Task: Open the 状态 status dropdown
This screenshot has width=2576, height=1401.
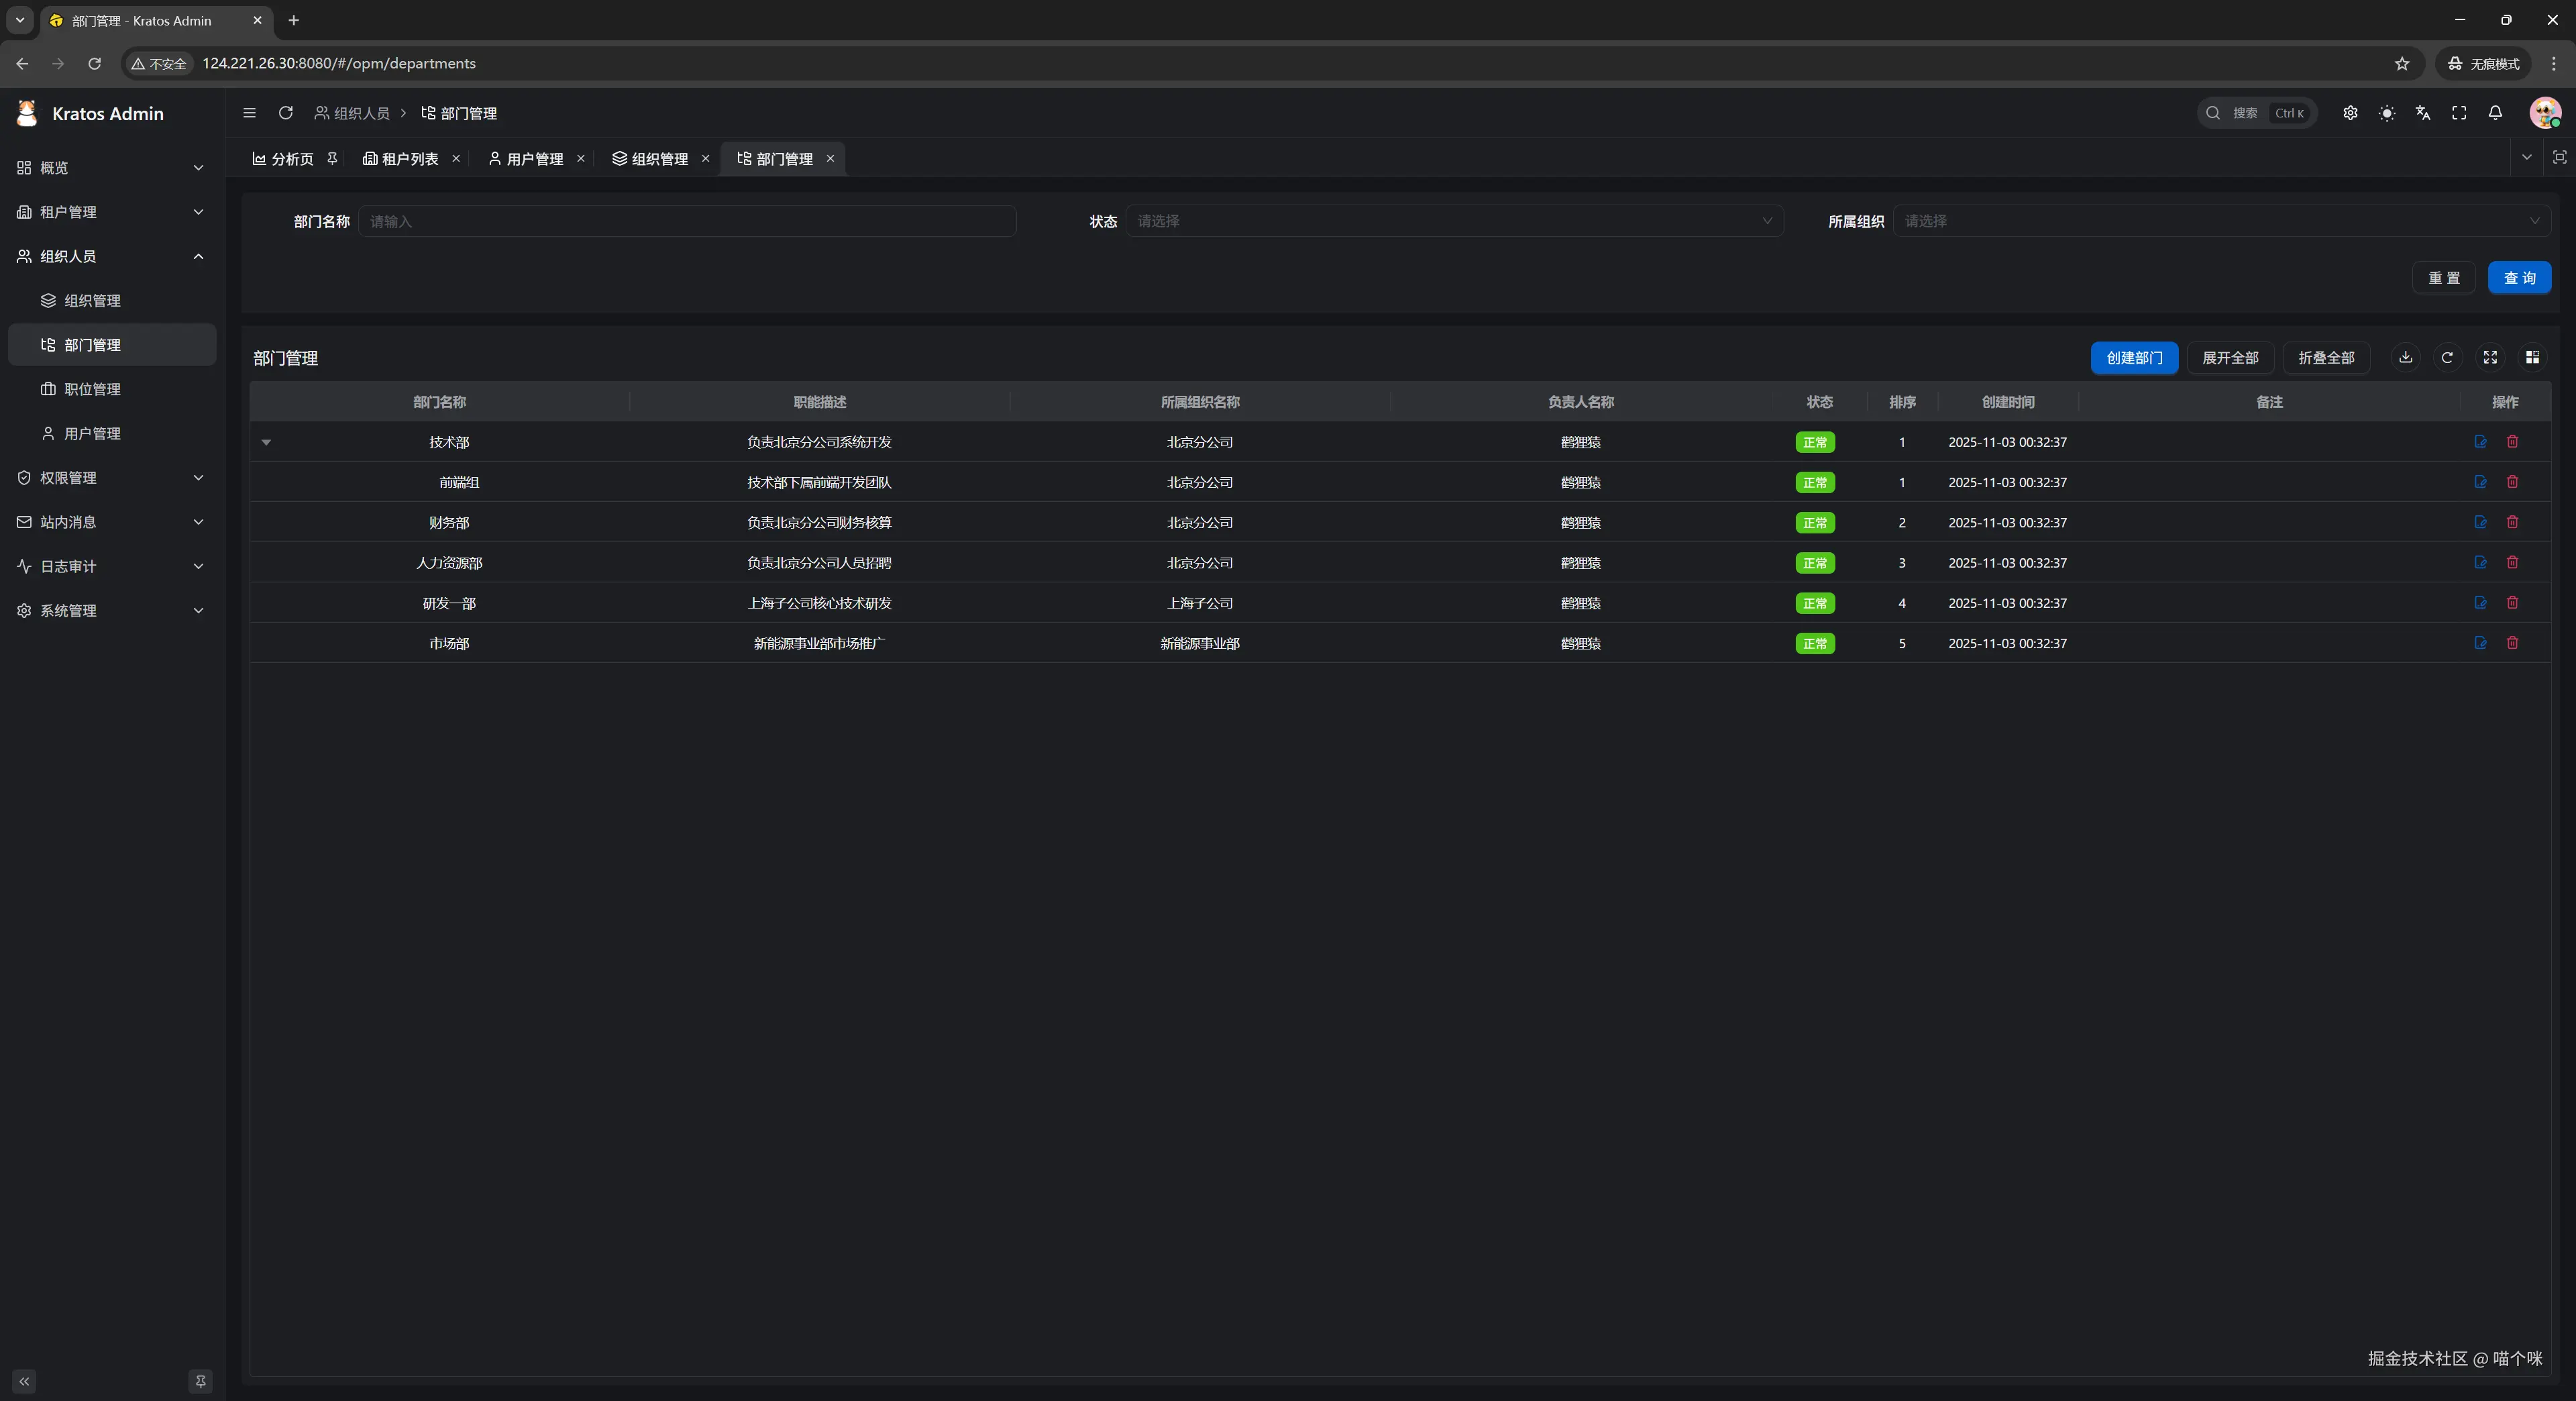Action: click(x=1453, y=221)
